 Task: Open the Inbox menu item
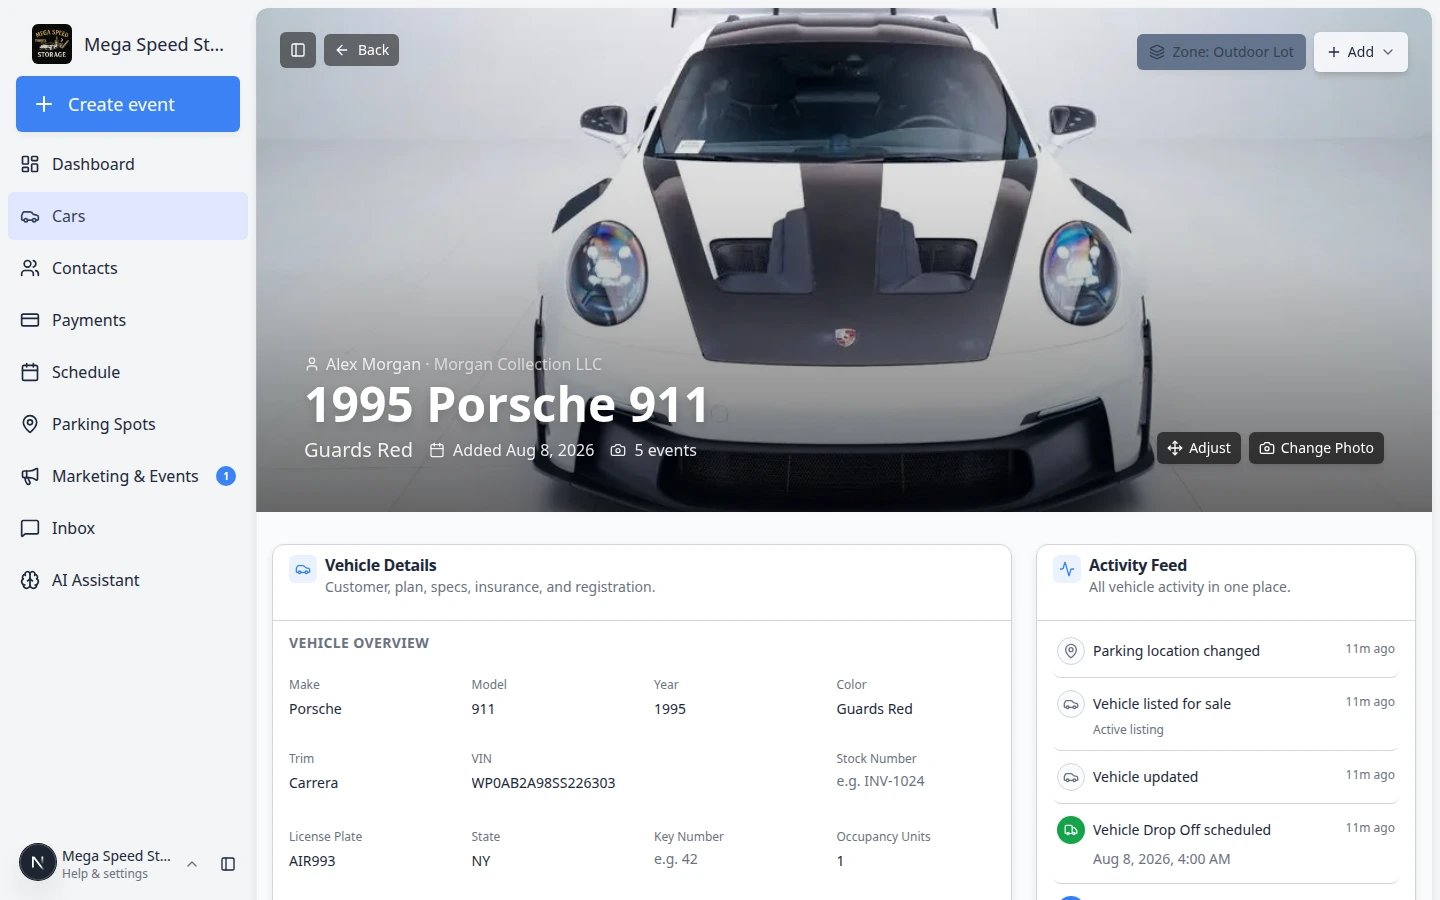pyautogui.click(x=128, y=528)
